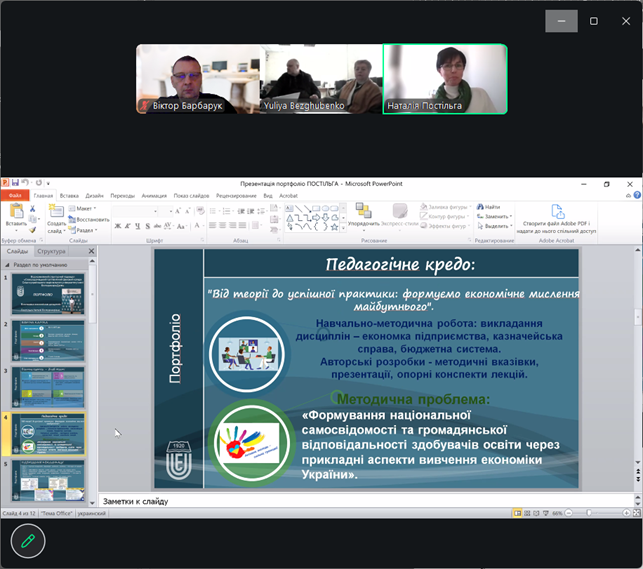Toggle Normal view button in status bar

[518, 513]
